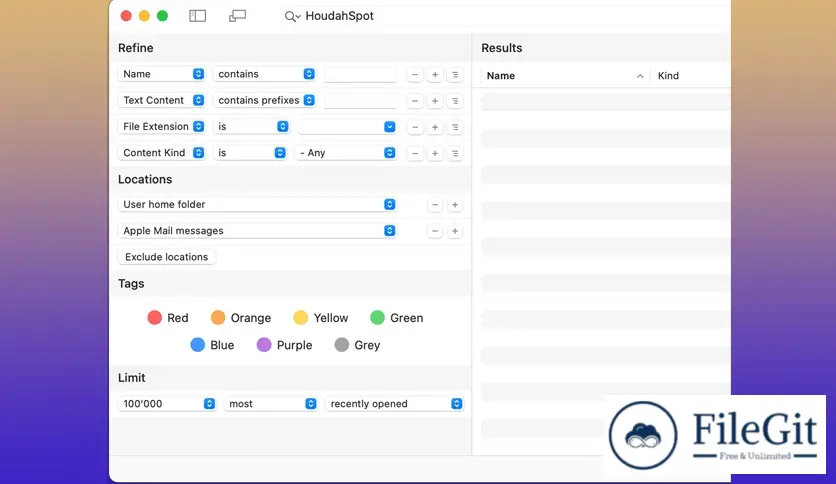The width and height of the screenshot is (836, 484).
Task: Toggle the Grey tag filter
Action: pyautogui.click(x=357, y=345)
